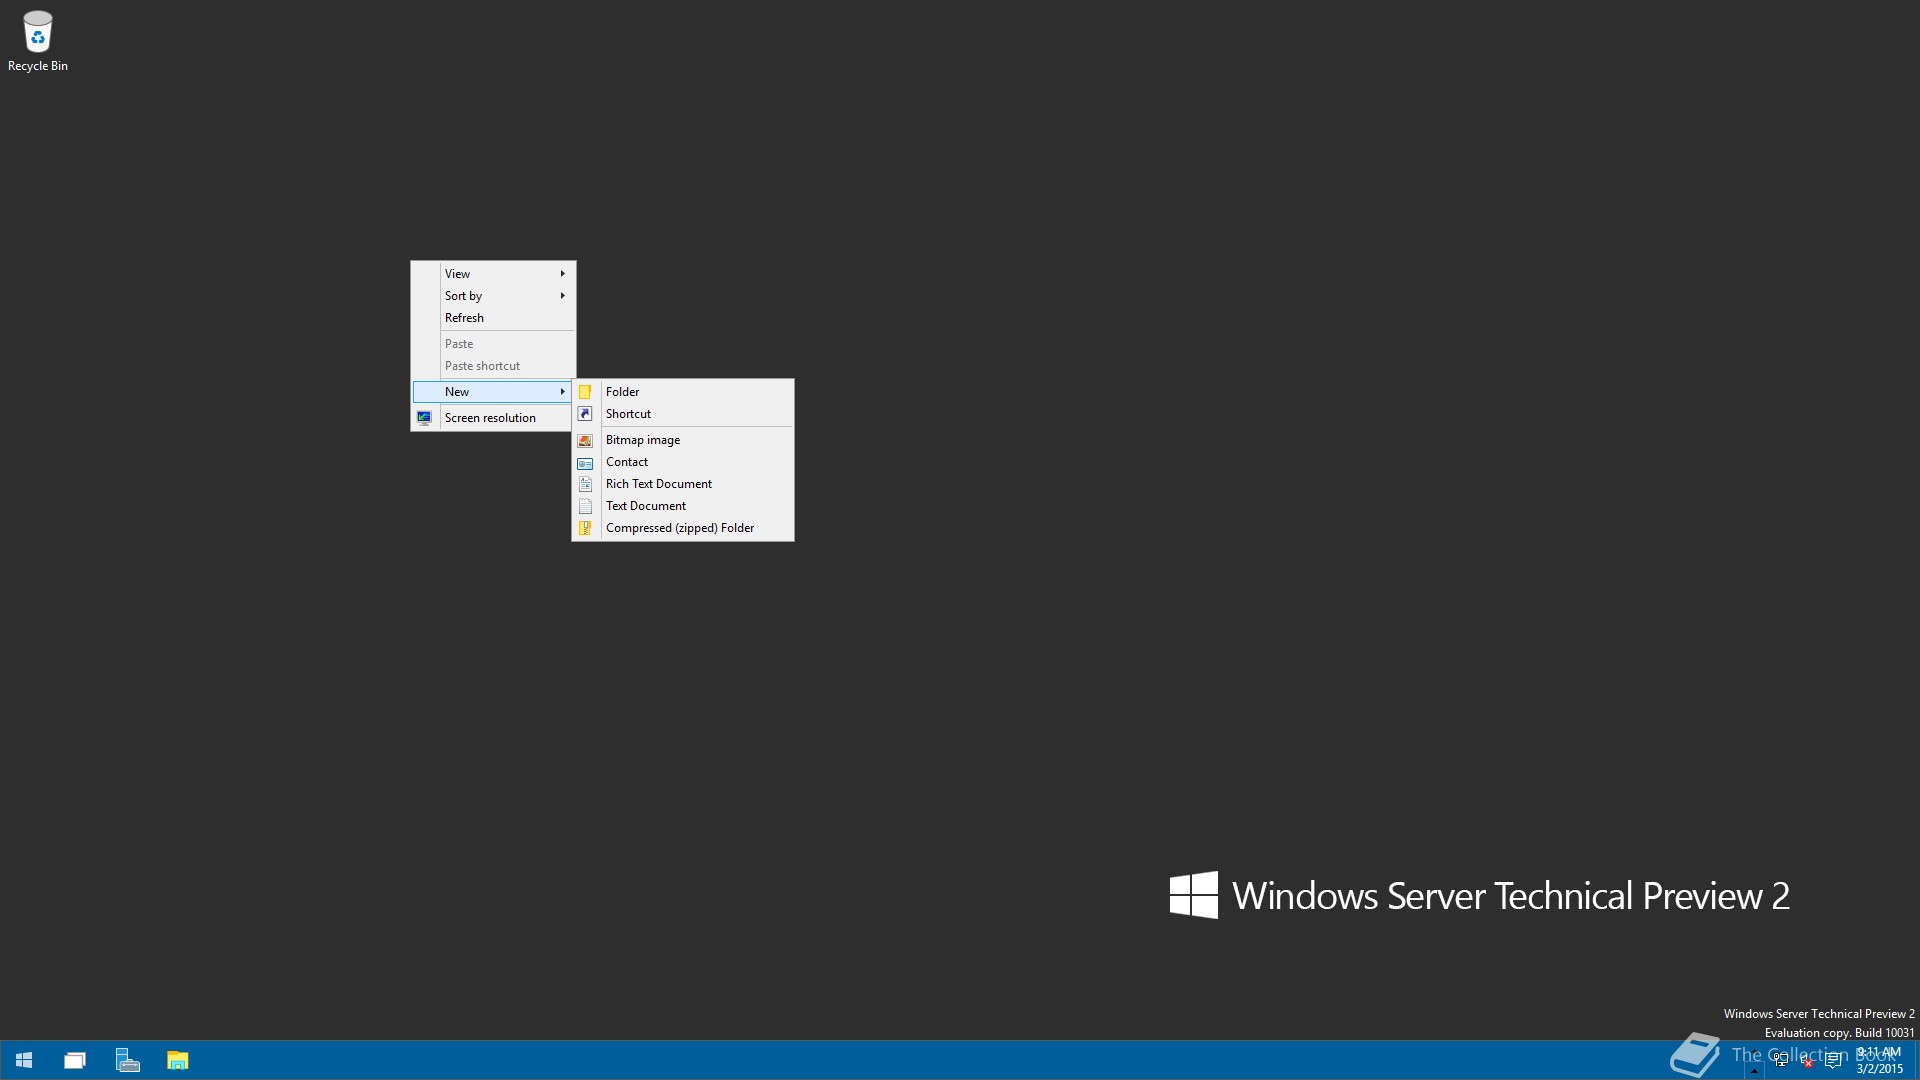Image resolution: width=1920 pixels, height=1080 pixels.
Task: Create a new Contact
Action: tap(683, 462)
